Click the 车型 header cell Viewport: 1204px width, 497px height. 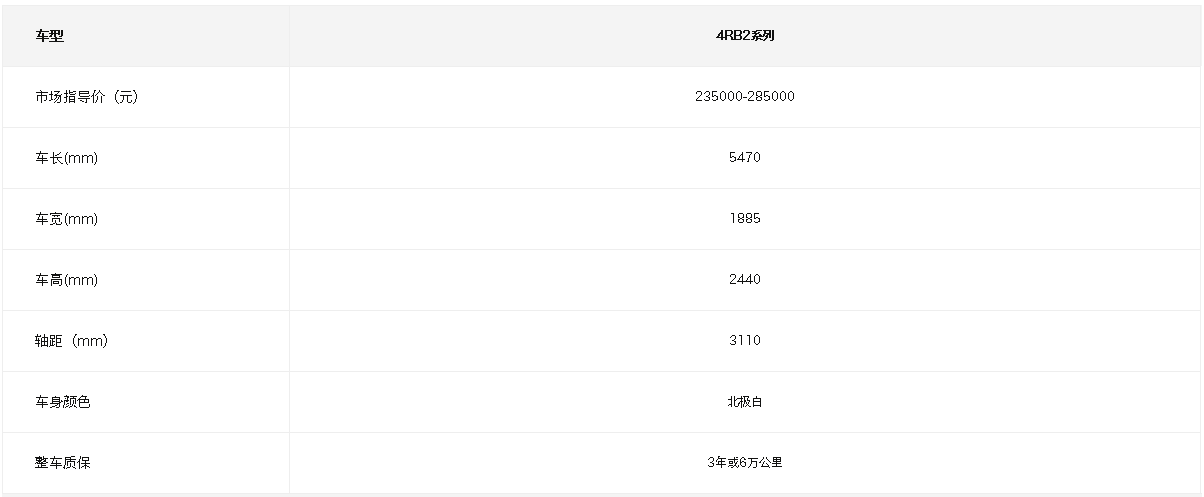pos(49,36)
